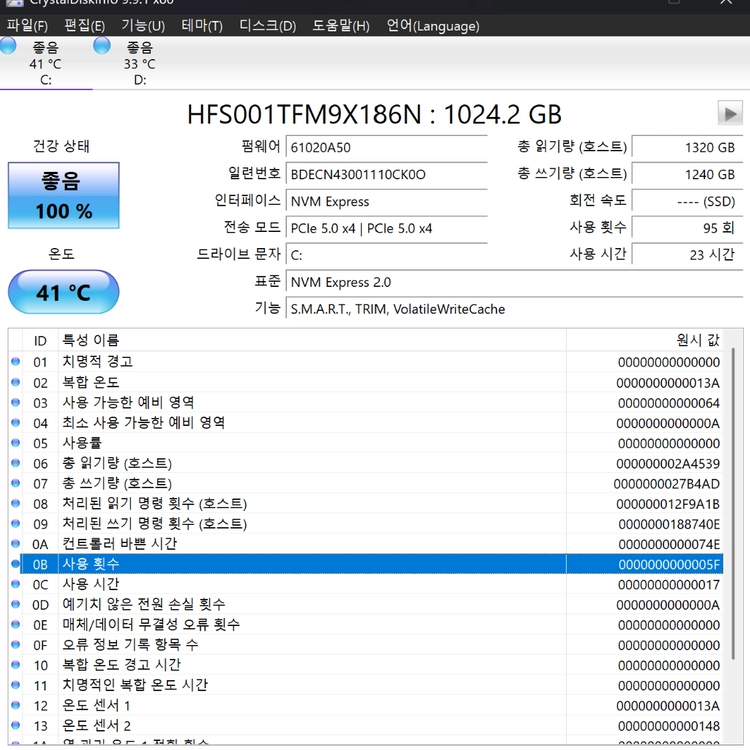Click total host writes value 1240 GB
Viewport: 750px width, 750px height.
(x=687, y=174)
